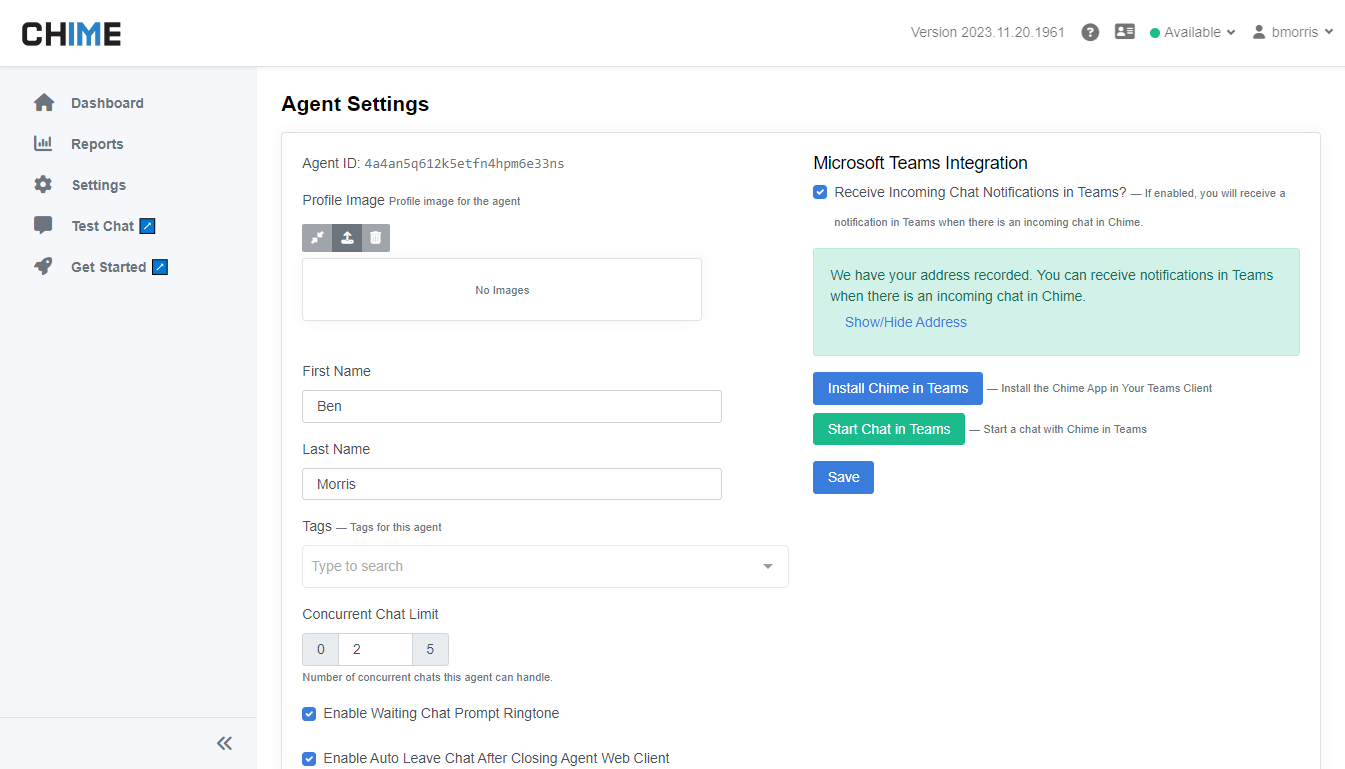Click the Tags search field
The image size is (1345, 769).
545,566
